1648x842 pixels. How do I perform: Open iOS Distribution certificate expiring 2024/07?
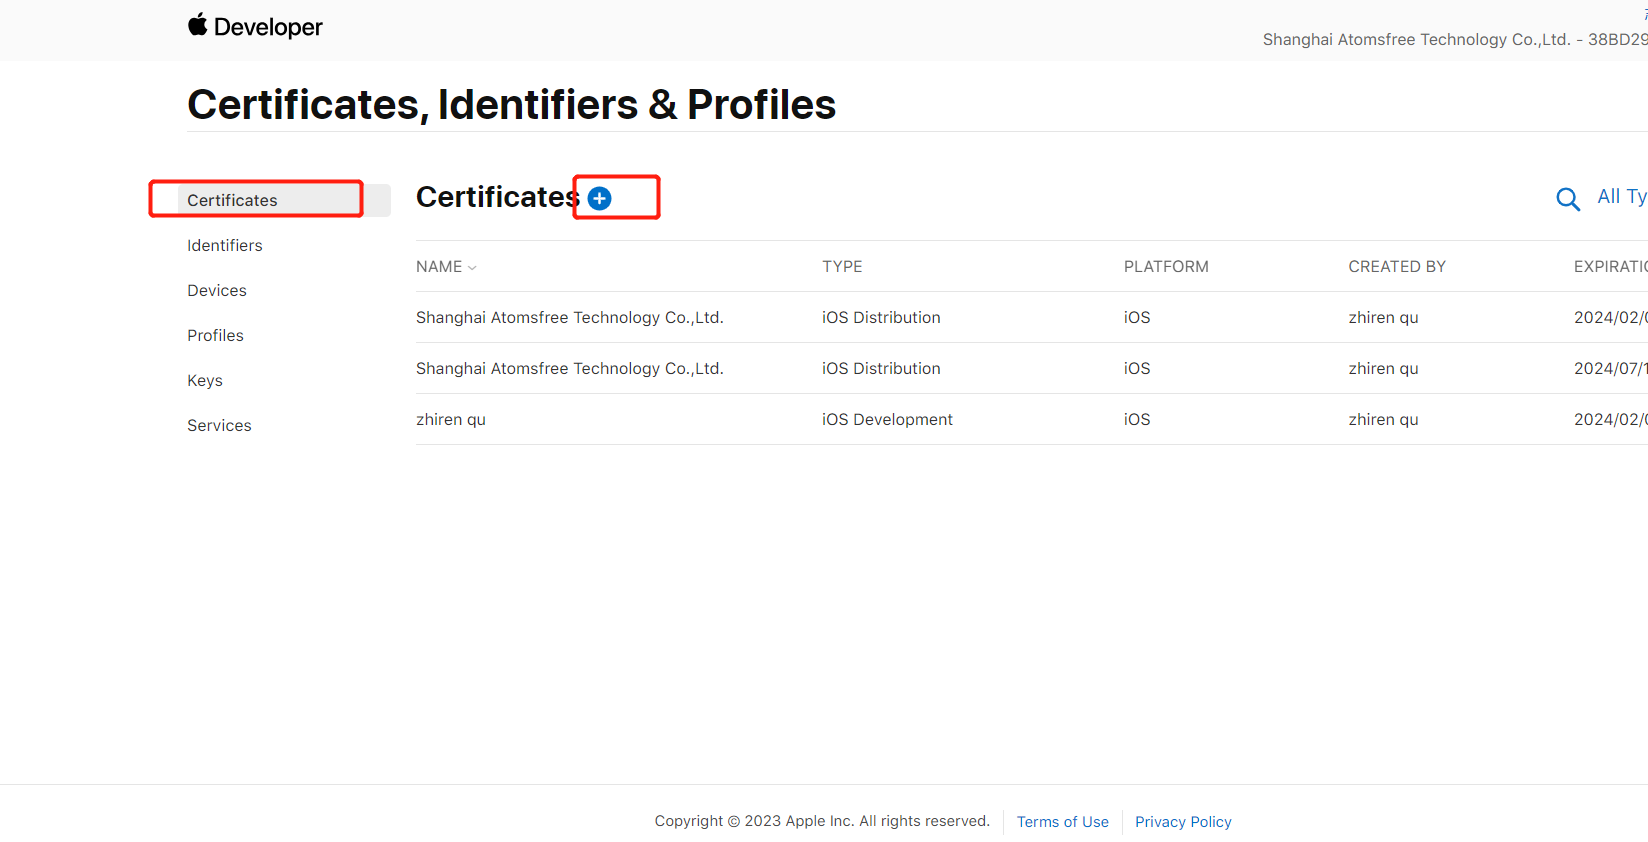pos(1032,368)
